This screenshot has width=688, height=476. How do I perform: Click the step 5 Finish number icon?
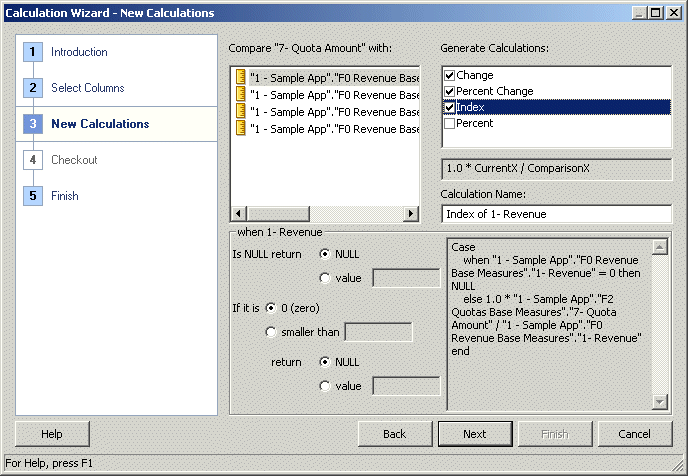[33, 196]
